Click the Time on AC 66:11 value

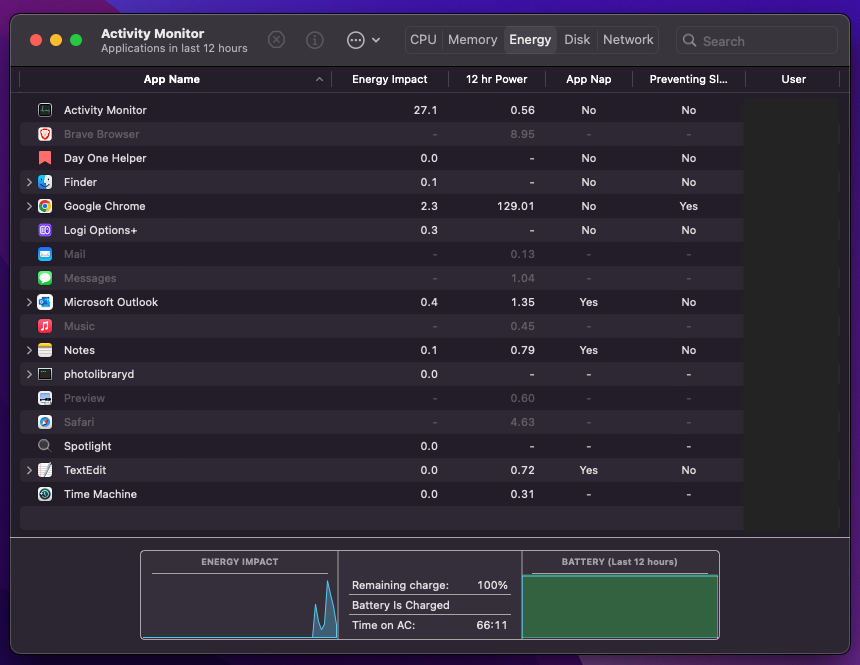[x=492, y=625]
